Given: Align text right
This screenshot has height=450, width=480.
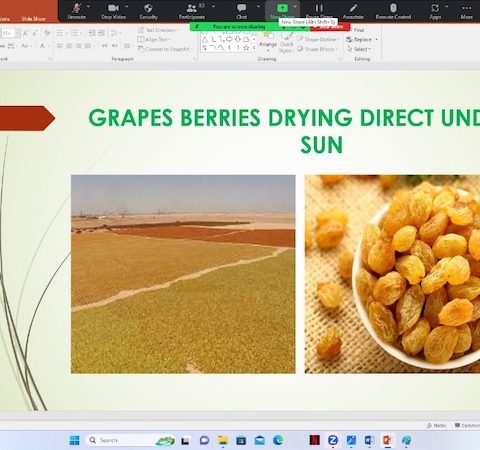Looking at the screenshot, I should click(x=78, y=46).
